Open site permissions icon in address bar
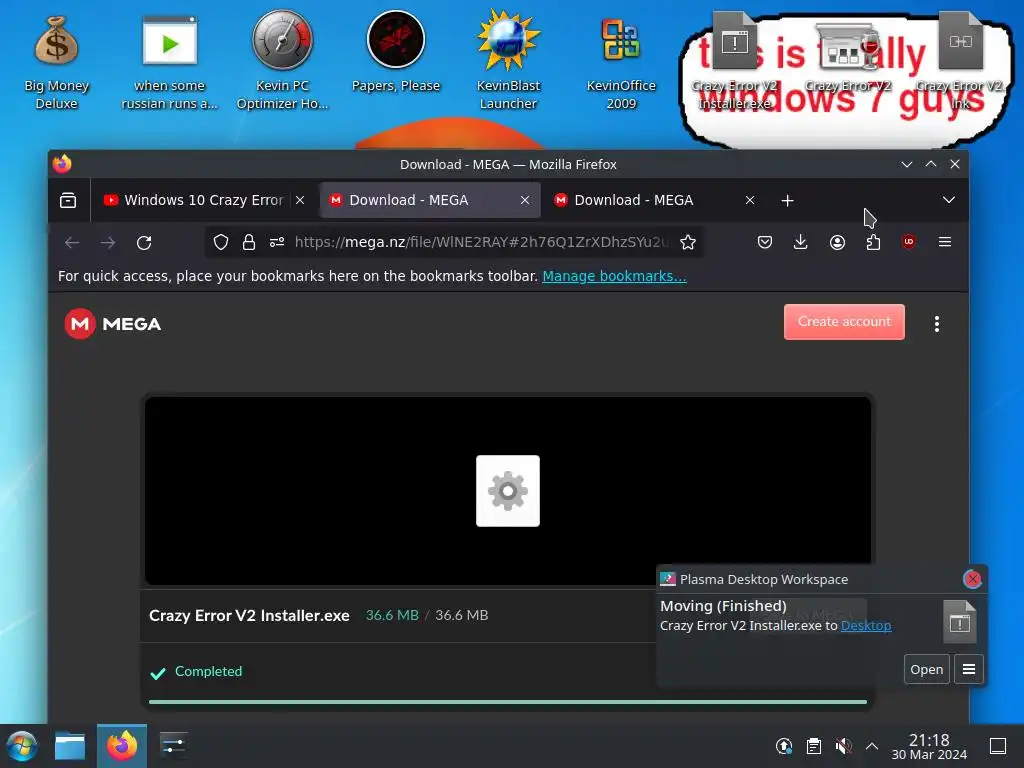1024x768 pixels. point(277,242)
